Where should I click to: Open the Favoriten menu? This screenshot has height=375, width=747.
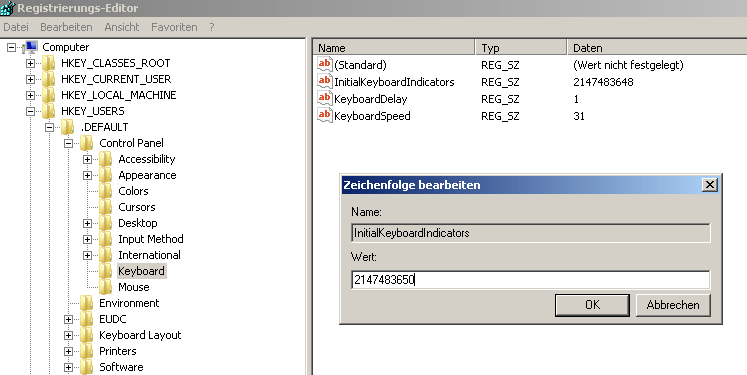[x=174, y=27]
